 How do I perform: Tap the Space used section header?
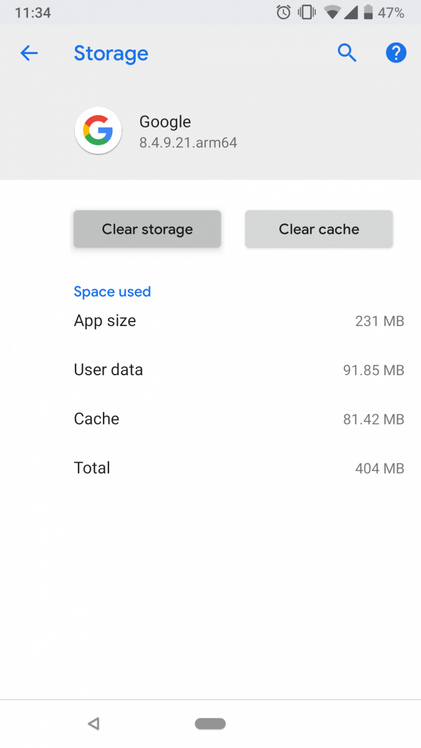point(112,291)
